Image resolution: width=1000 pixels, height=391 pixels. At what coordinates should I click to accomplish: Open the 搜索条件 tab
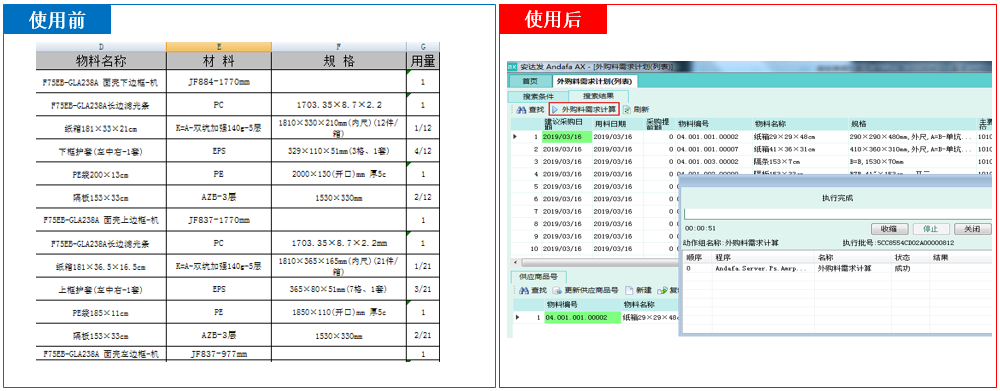[539, 96]
